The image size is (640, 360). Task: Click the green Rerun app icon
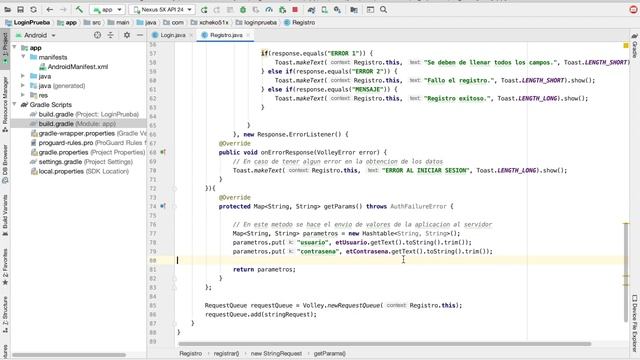204,9
